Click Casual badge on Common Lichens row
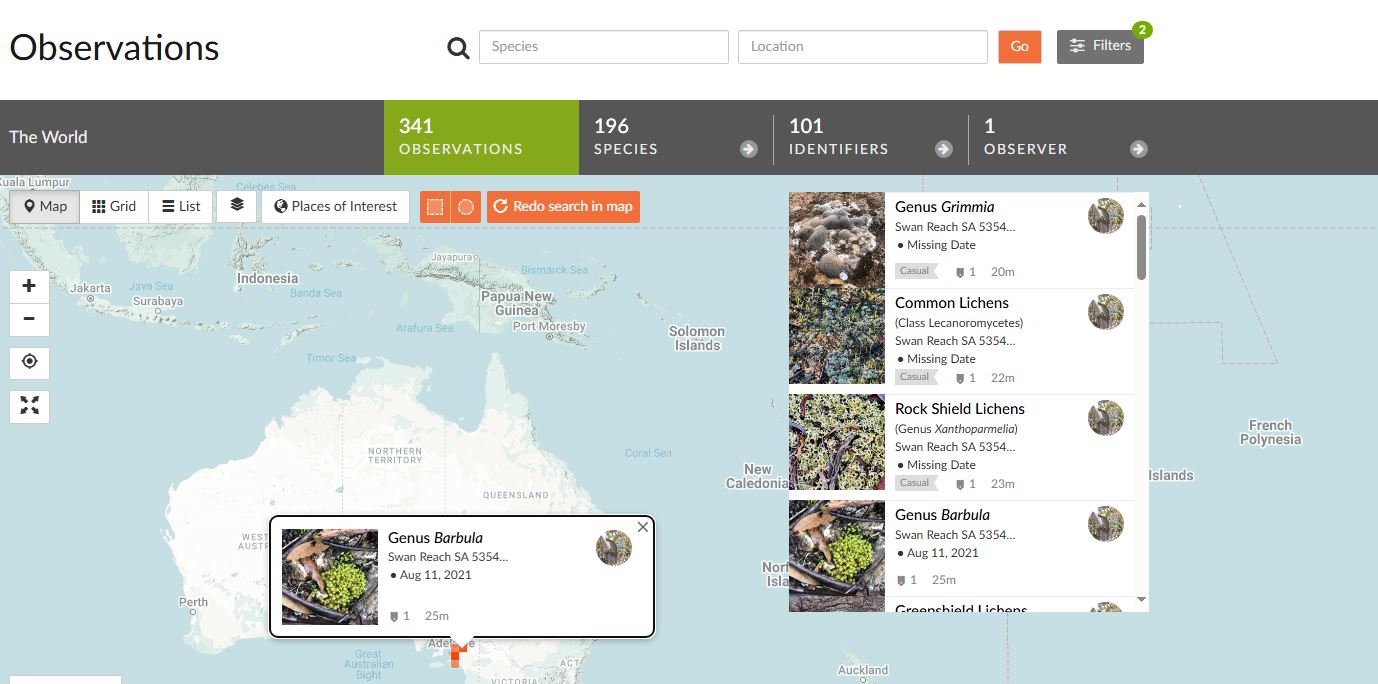The width and height of the screenshot is (1378, 684). click(917, 377)
